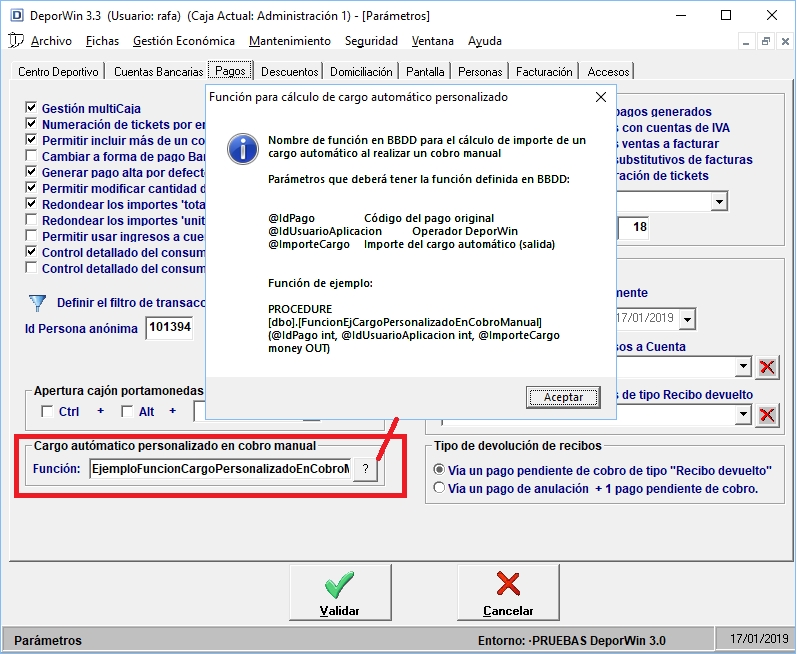Click the Función input field
This screenshot has height=654, width=797.
pos(221,469)
